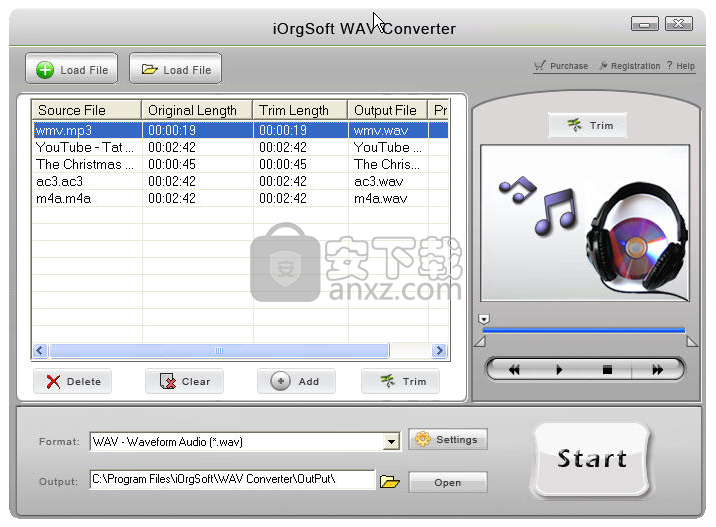Delete the selected file
This screenshot has width=716, height=527.
click(73, 381)
